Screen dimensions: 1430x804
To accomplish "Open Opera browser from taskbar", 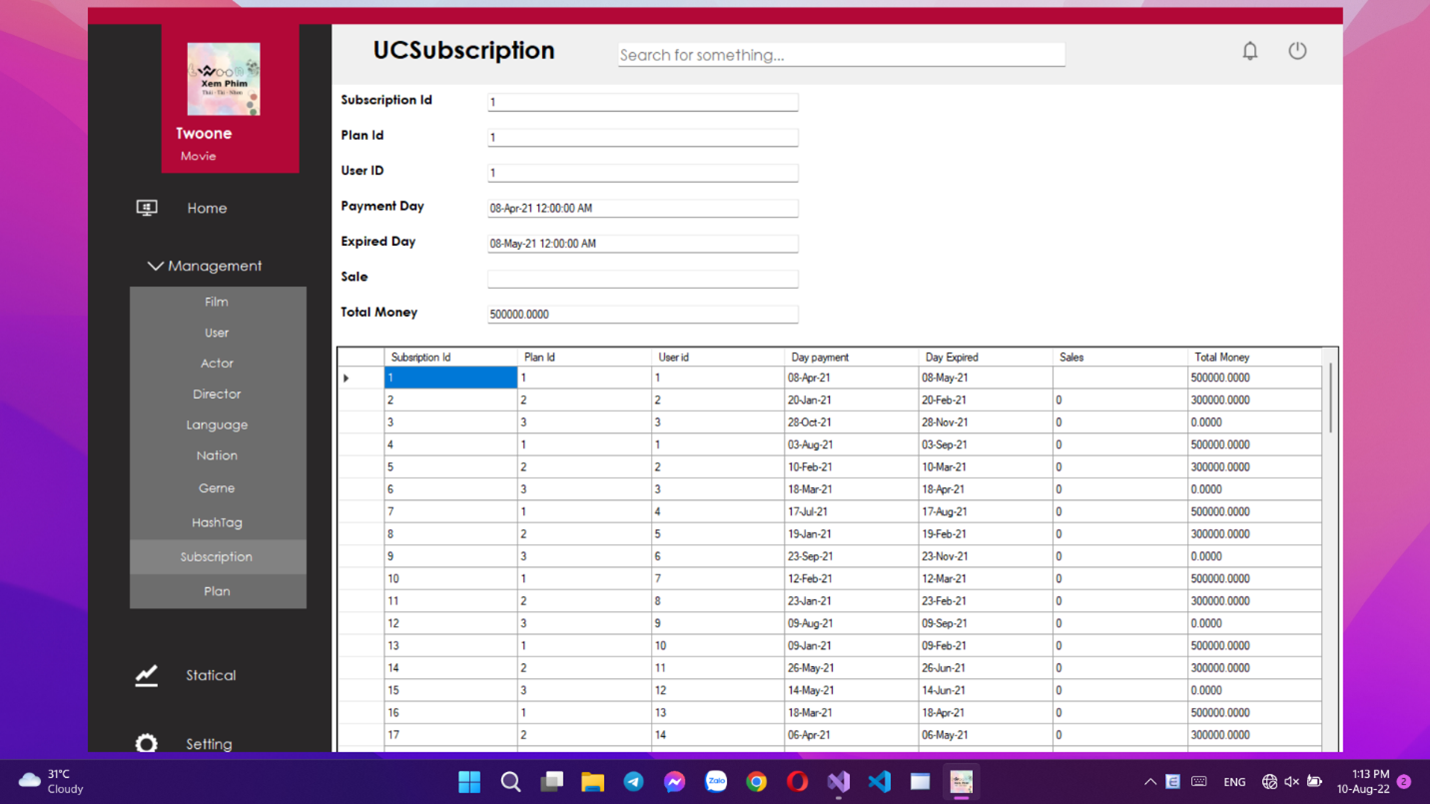I will click(797, 782).
